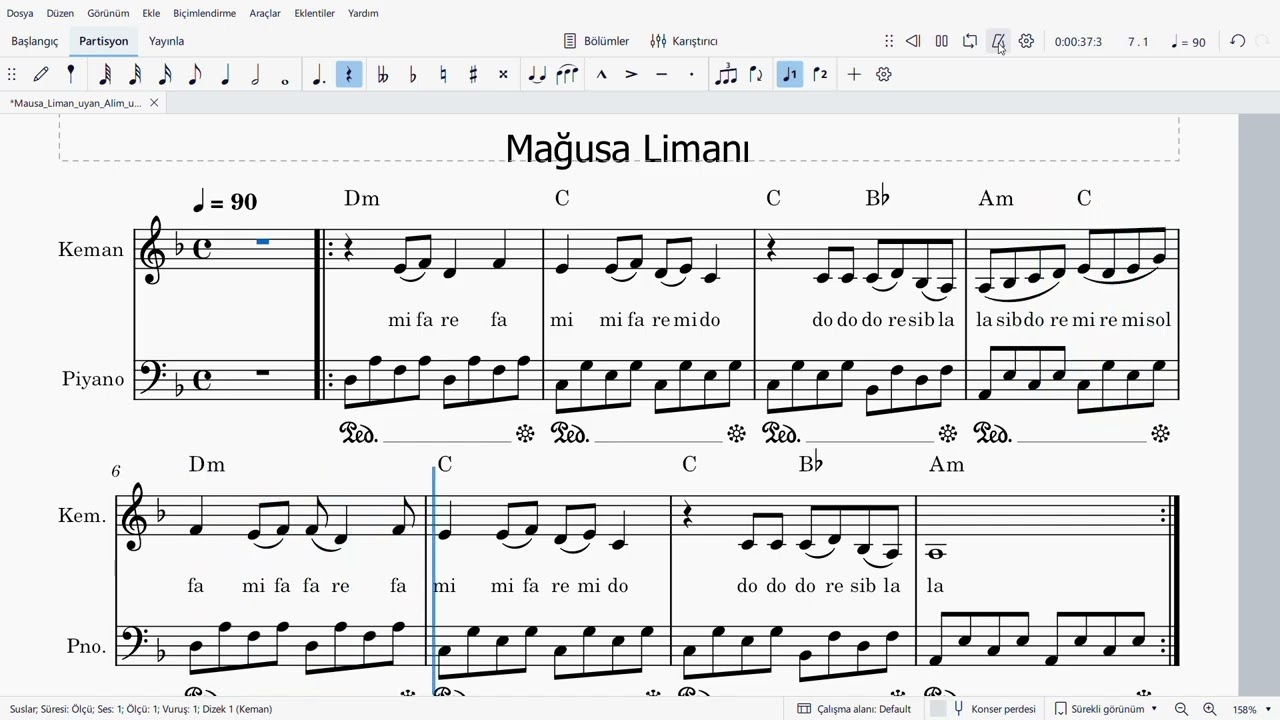Choose the eighth note duration
1280x720 pixels.
(195, 74)
